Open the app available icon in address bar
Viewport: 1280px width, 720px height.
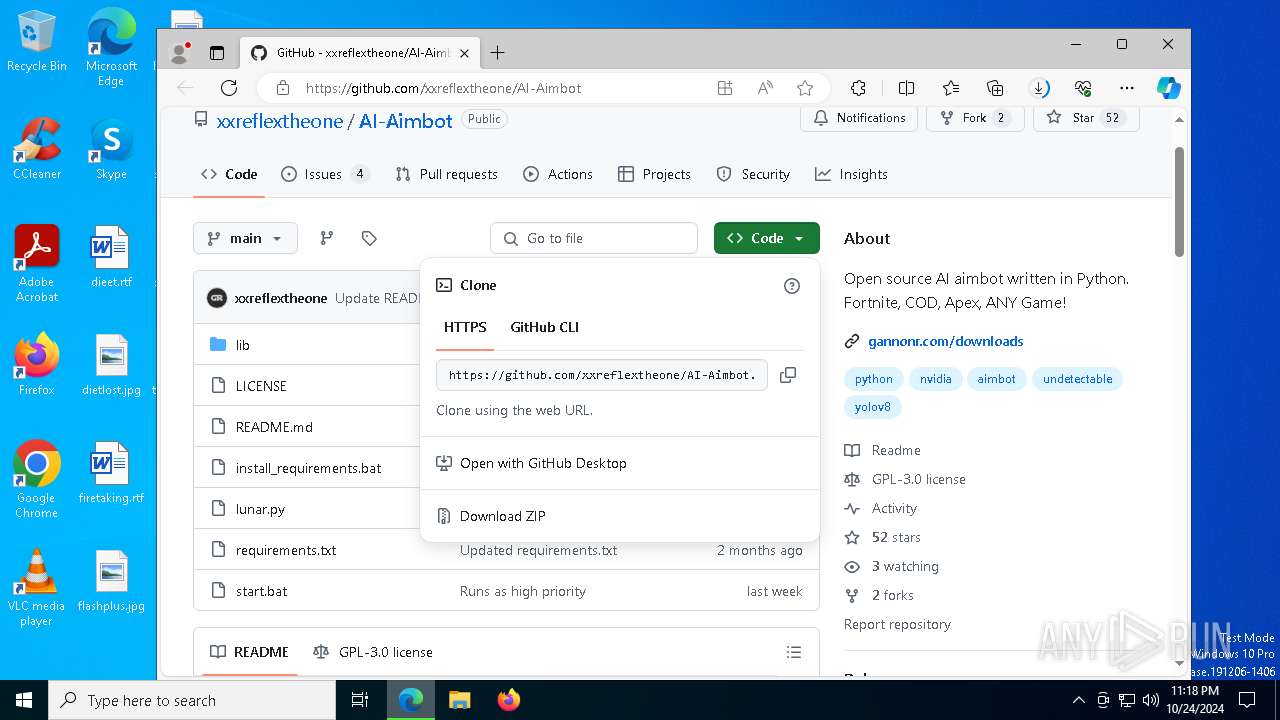point(725,88)
